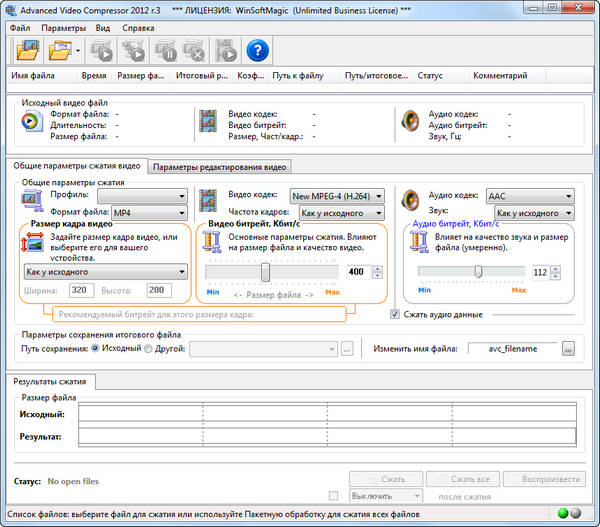Click the open video file toolbar icon
Viewport: 600px width, 527px height.
[x=26, y=50]
